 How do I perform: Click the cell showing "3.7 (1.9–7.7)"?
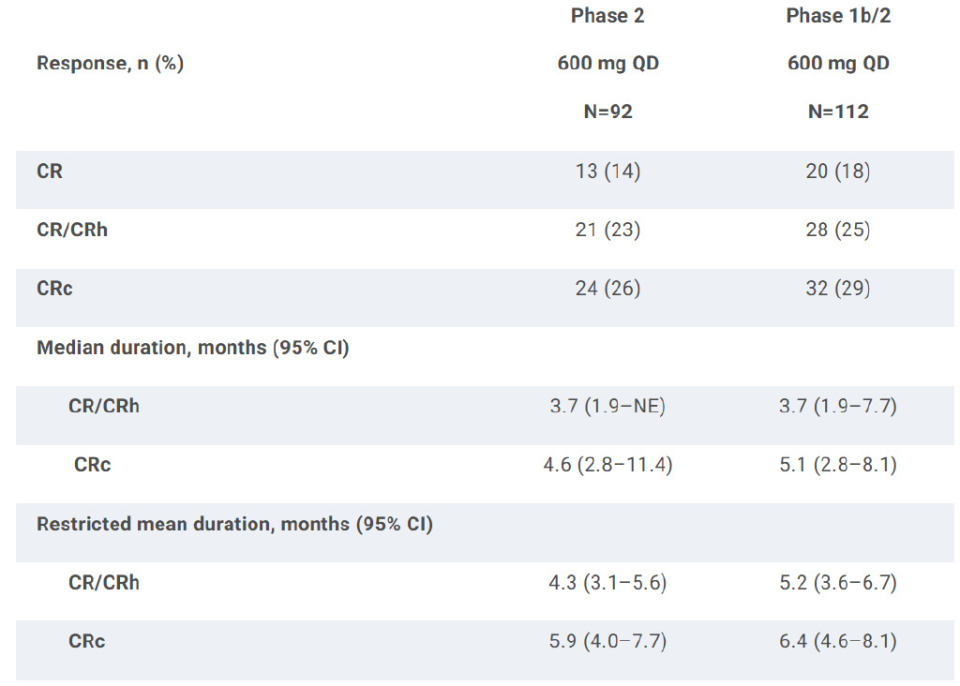coord(838,407)
